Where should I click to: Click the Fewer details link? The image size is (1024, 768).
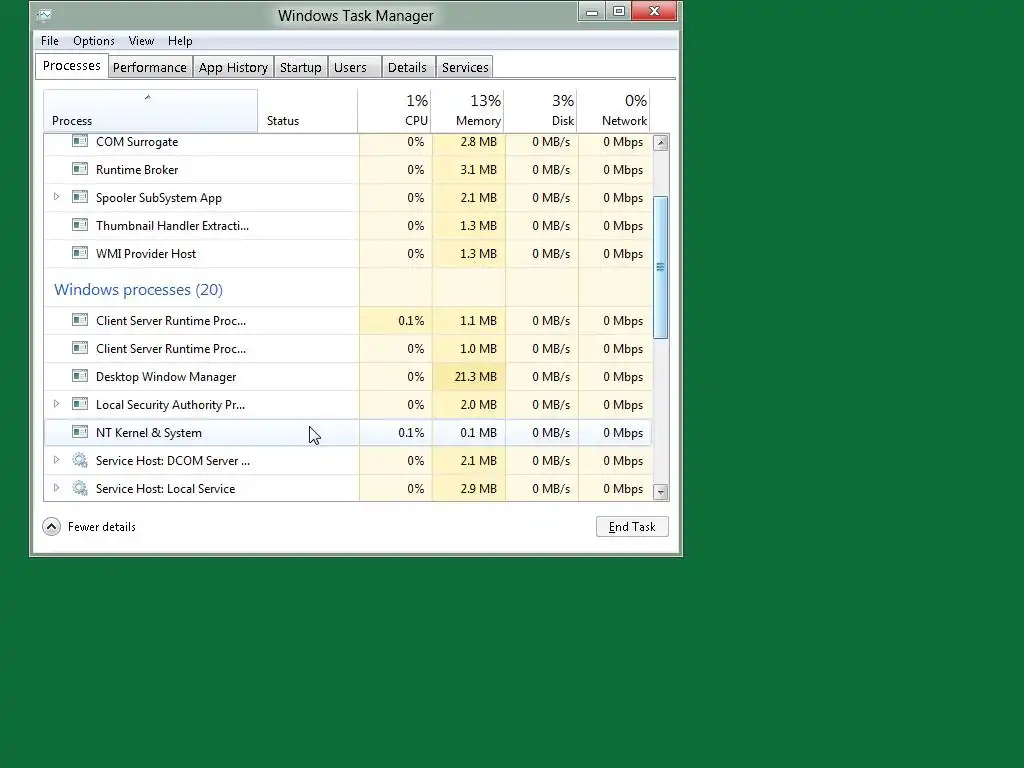tap(102, 527)
